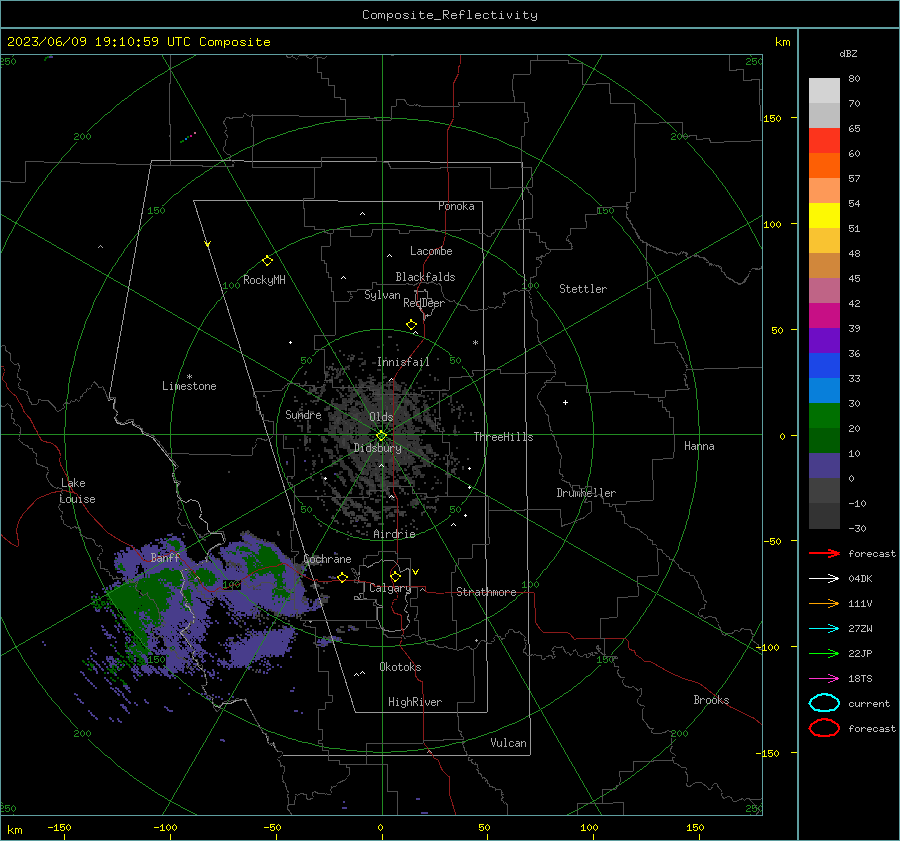900x841 pixels.
Task: Select the slate-blue 0-10 dBZ swatch
Action: [824, 465]
